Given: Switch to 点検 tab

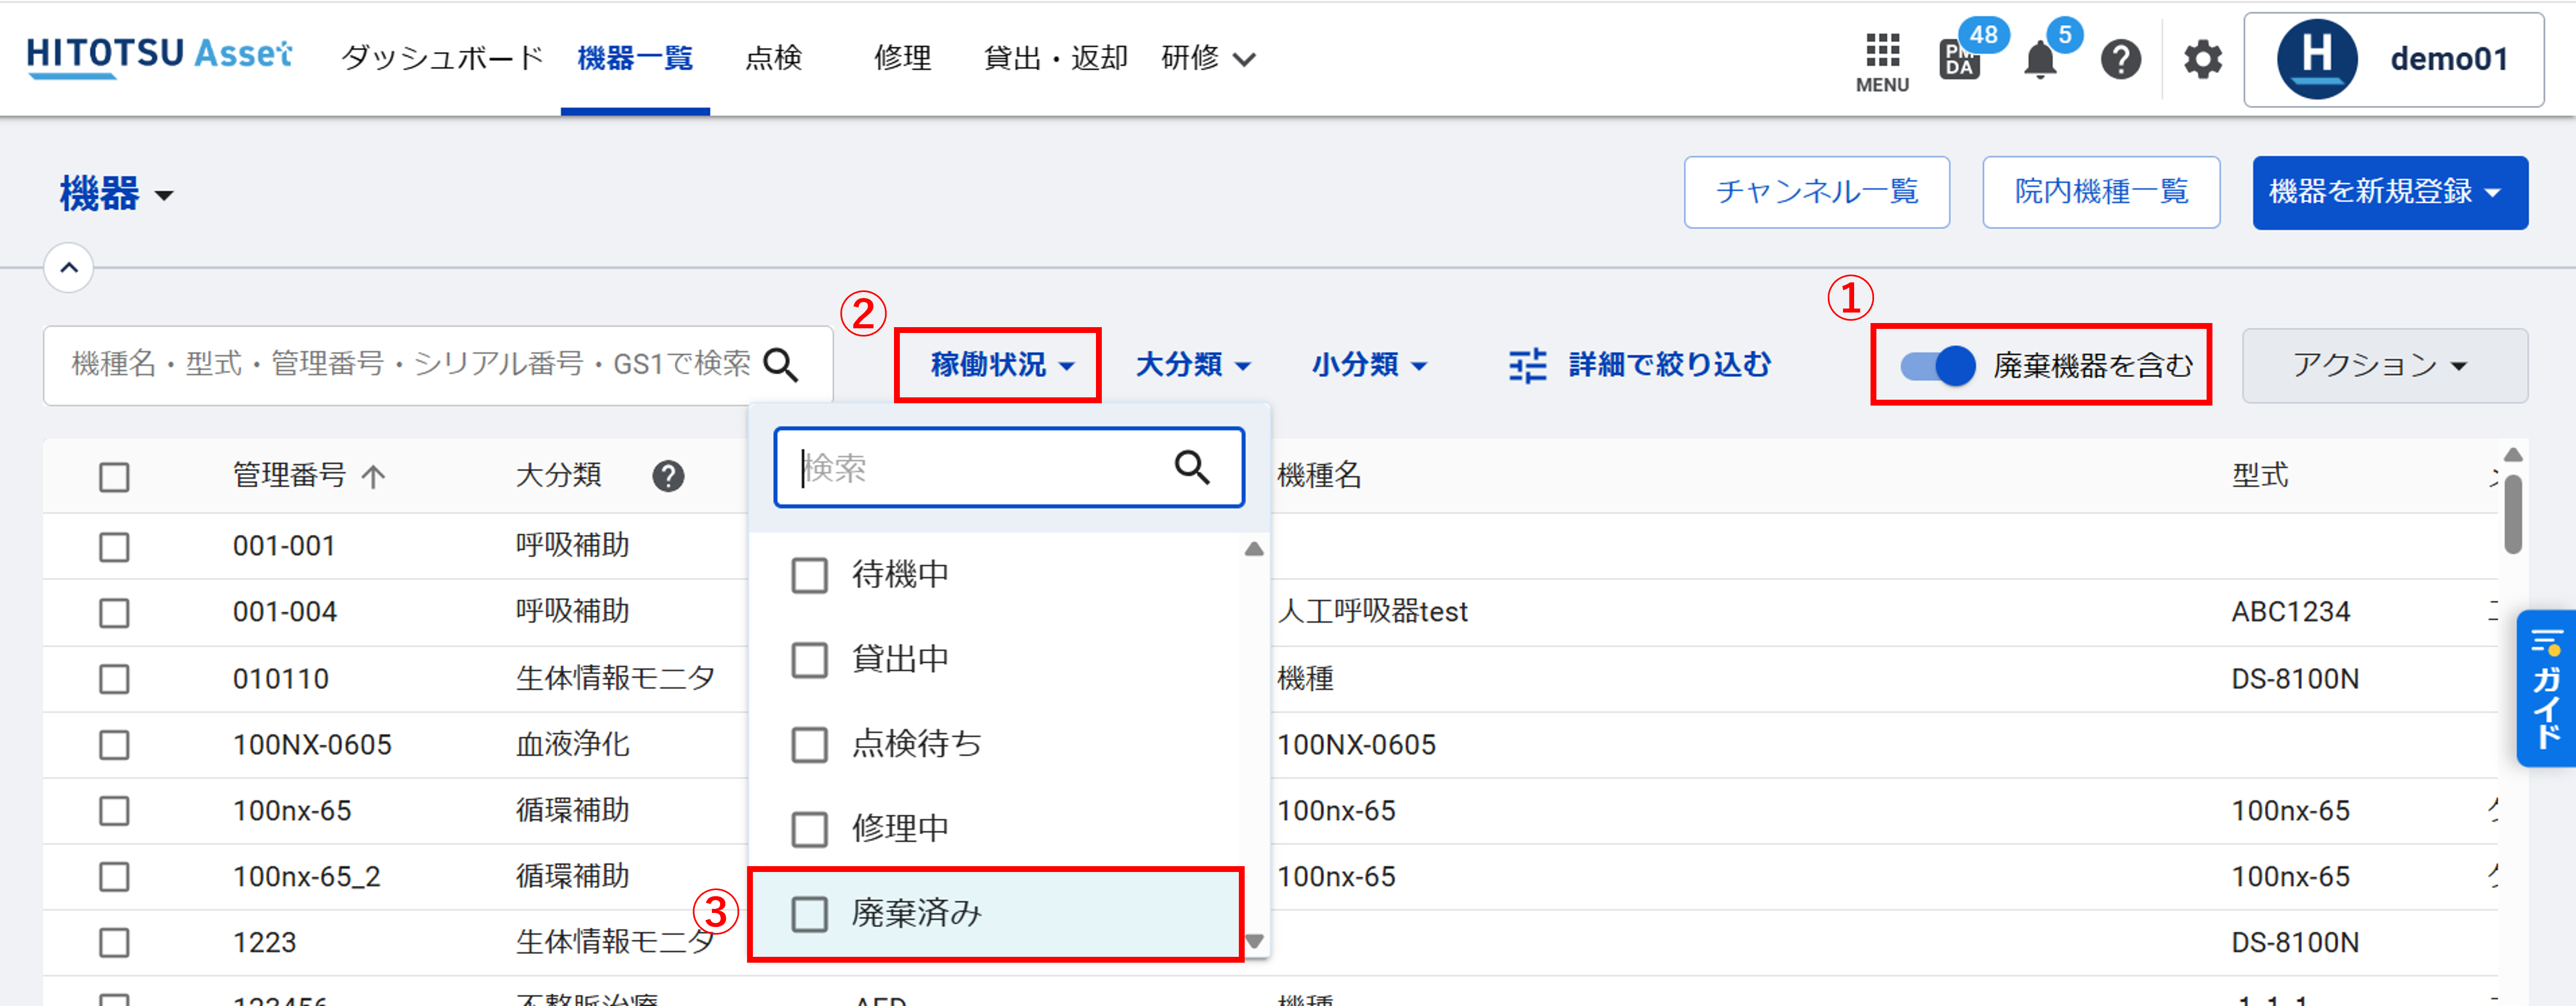Looking at the screenshot, I should tap(773, 58).
